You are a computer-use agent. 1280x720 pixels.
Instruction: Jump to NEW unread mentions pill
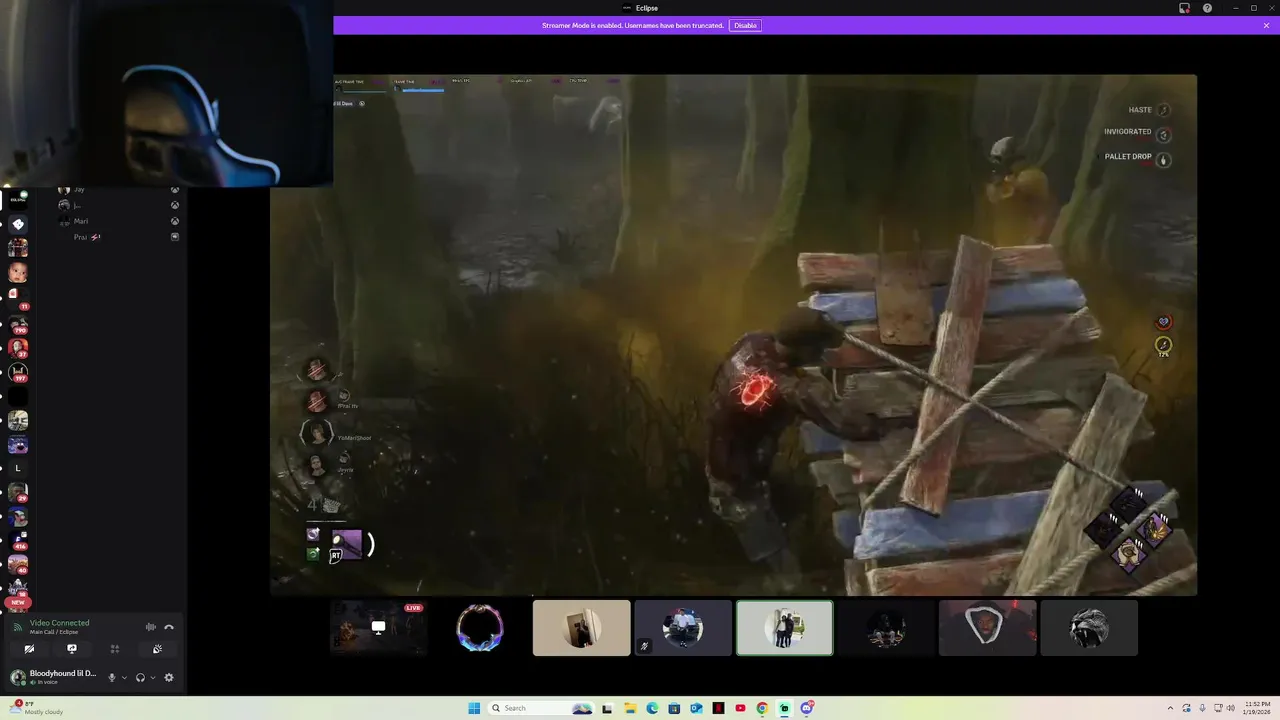pos(18,603)
